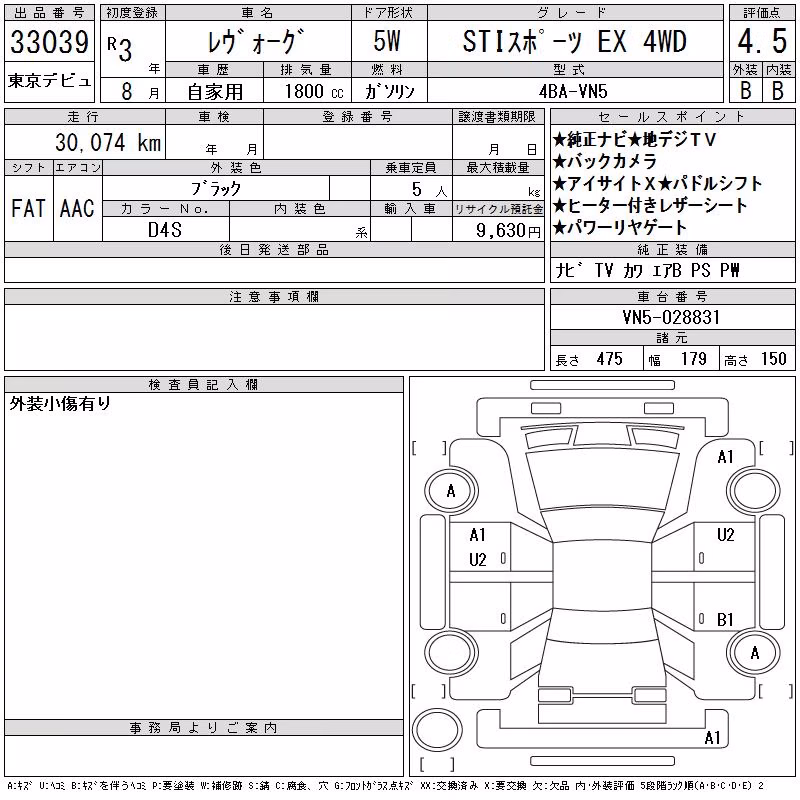
Task: Click the A mark in the wheel beside the A1/U2 door
Action: click(x=451, y=491)
